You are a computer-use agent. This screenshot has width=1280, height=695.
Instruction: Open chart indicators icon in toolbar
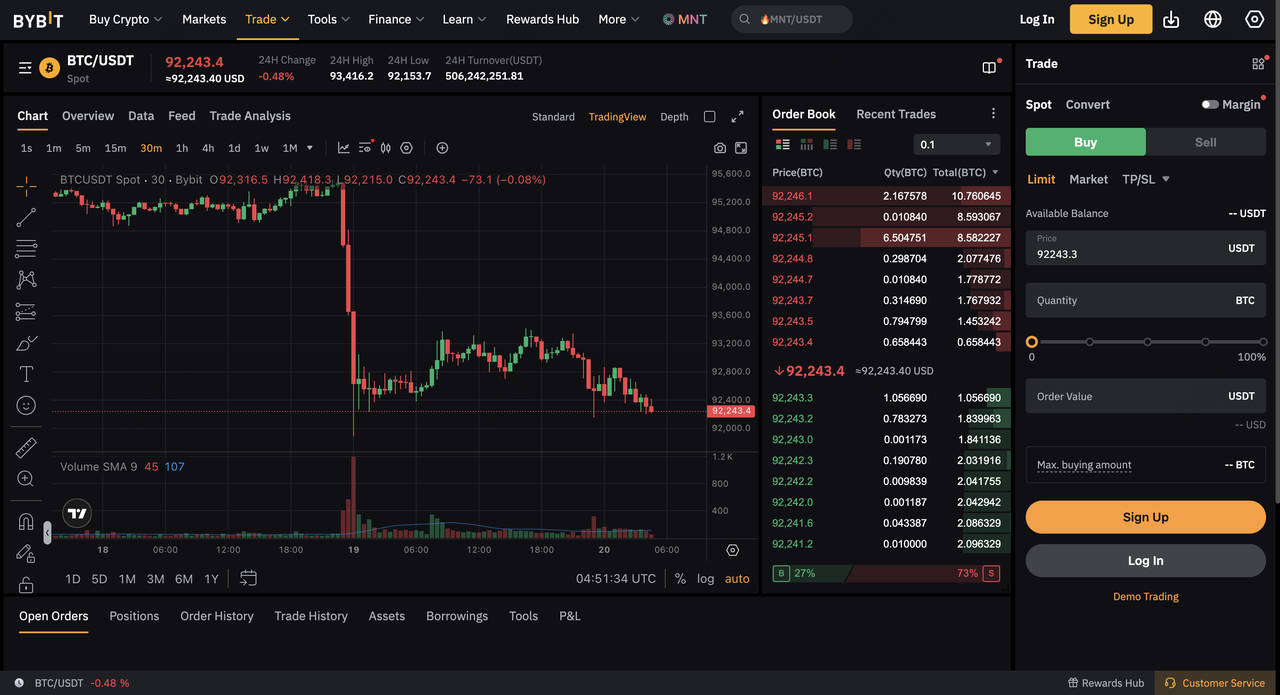pos(343,148)
